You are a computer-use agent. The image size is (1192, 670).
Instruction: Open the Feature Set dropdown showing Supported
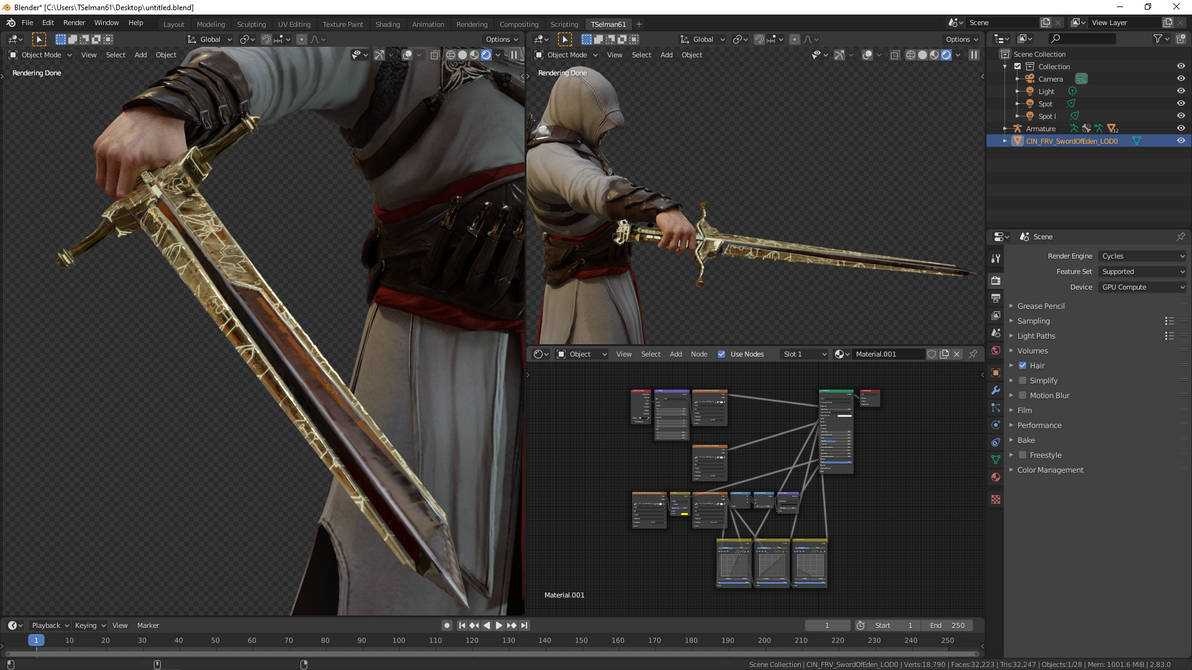coord(1142,271)
